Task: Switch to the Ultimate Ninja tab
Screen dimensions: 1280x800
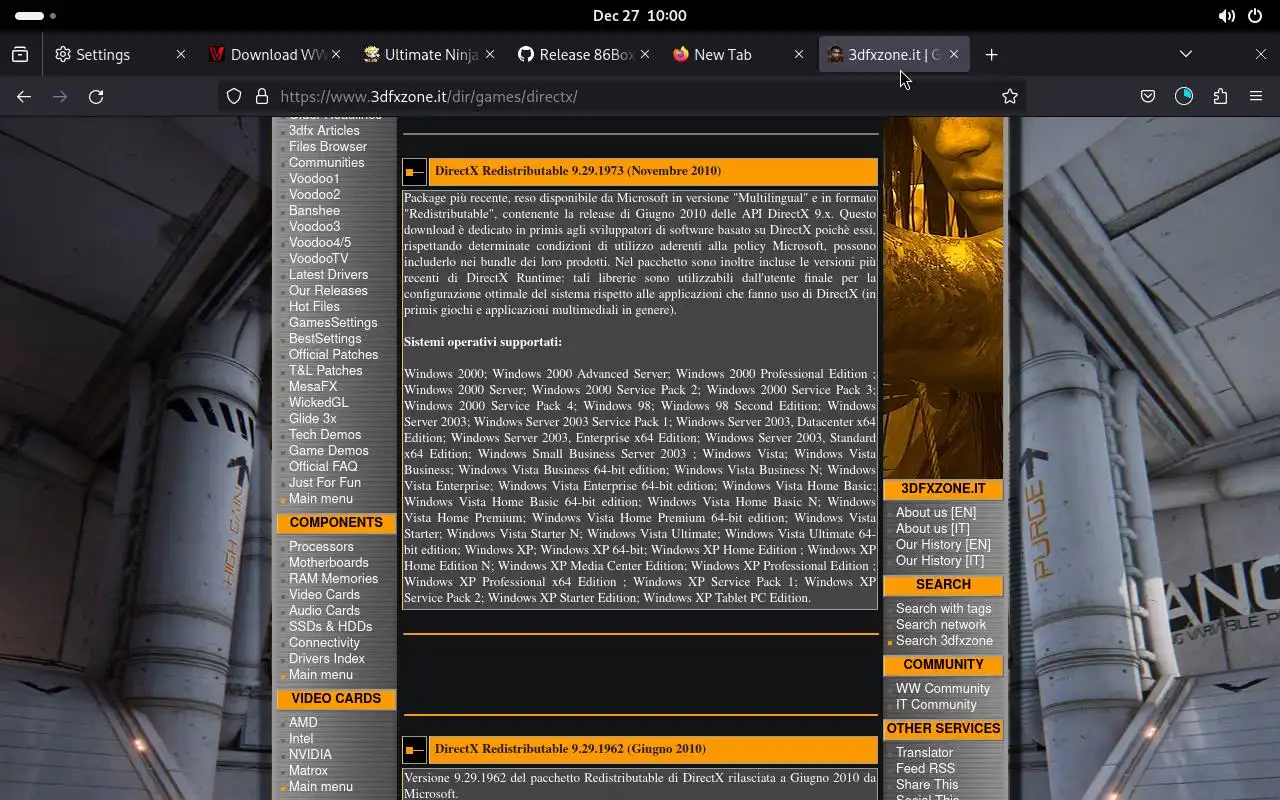Action: 429,55
